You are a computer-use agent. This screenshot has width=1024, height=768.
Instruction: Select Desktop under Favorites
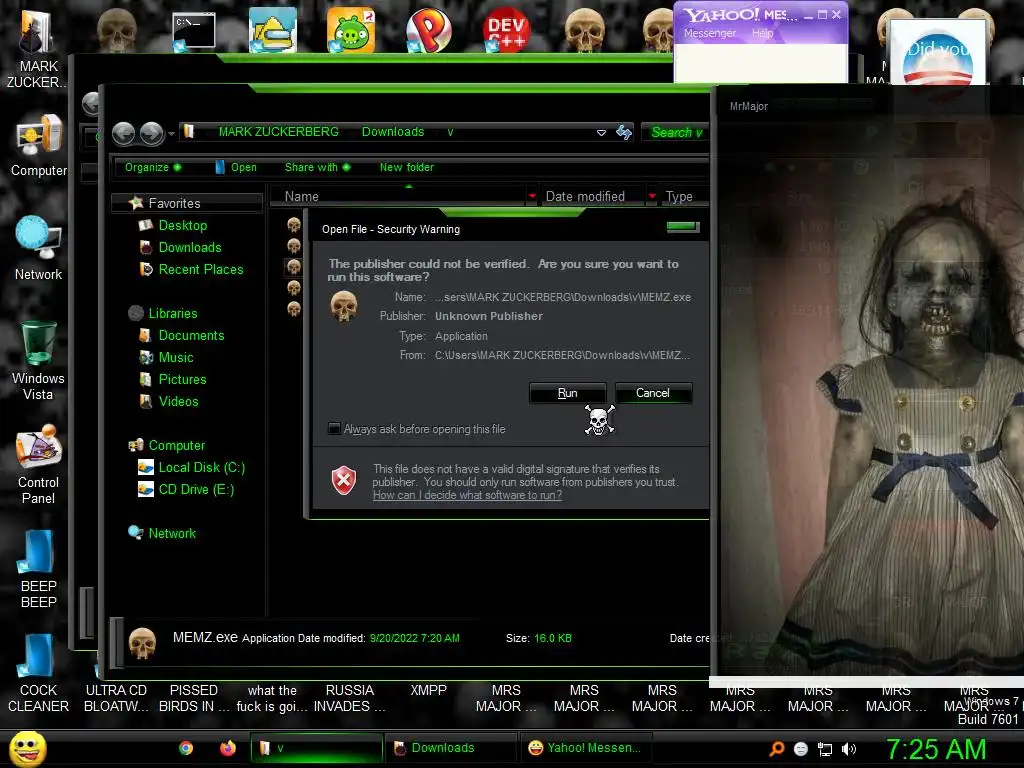click(x=183, y=225)
